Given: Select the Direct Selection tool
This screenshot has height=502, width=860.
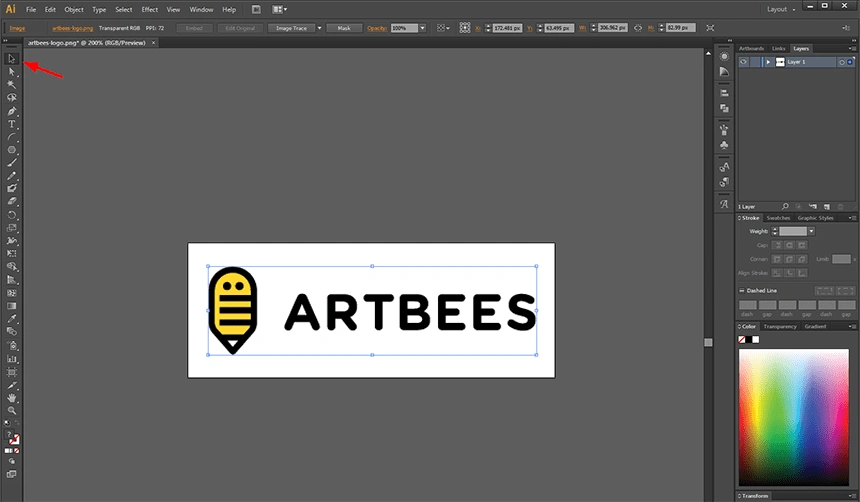Looking at the screenshot, I should (12, 72).
